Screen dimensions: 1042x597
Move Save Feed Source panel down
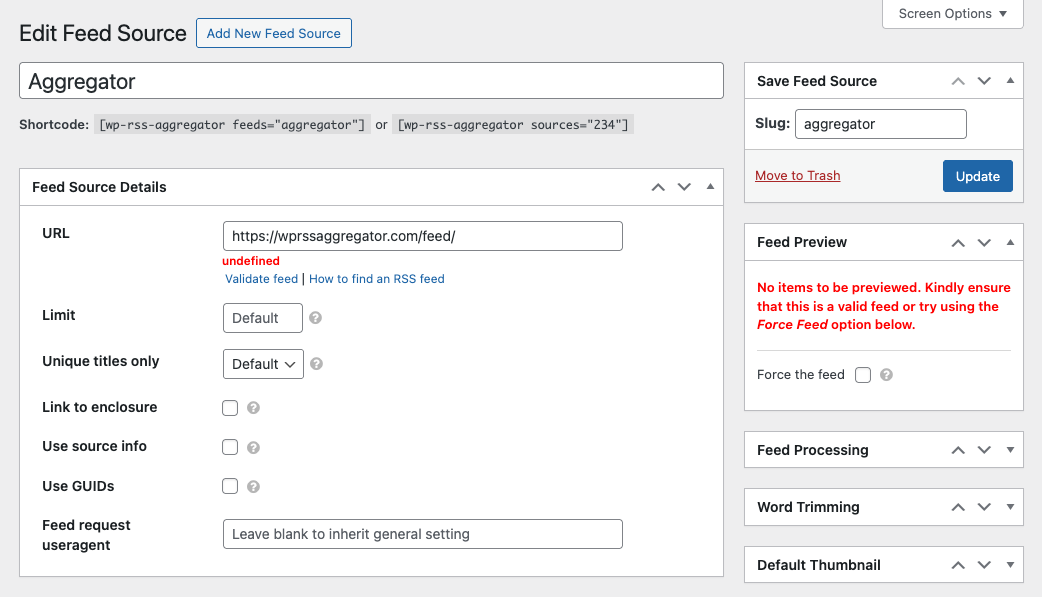984,81
